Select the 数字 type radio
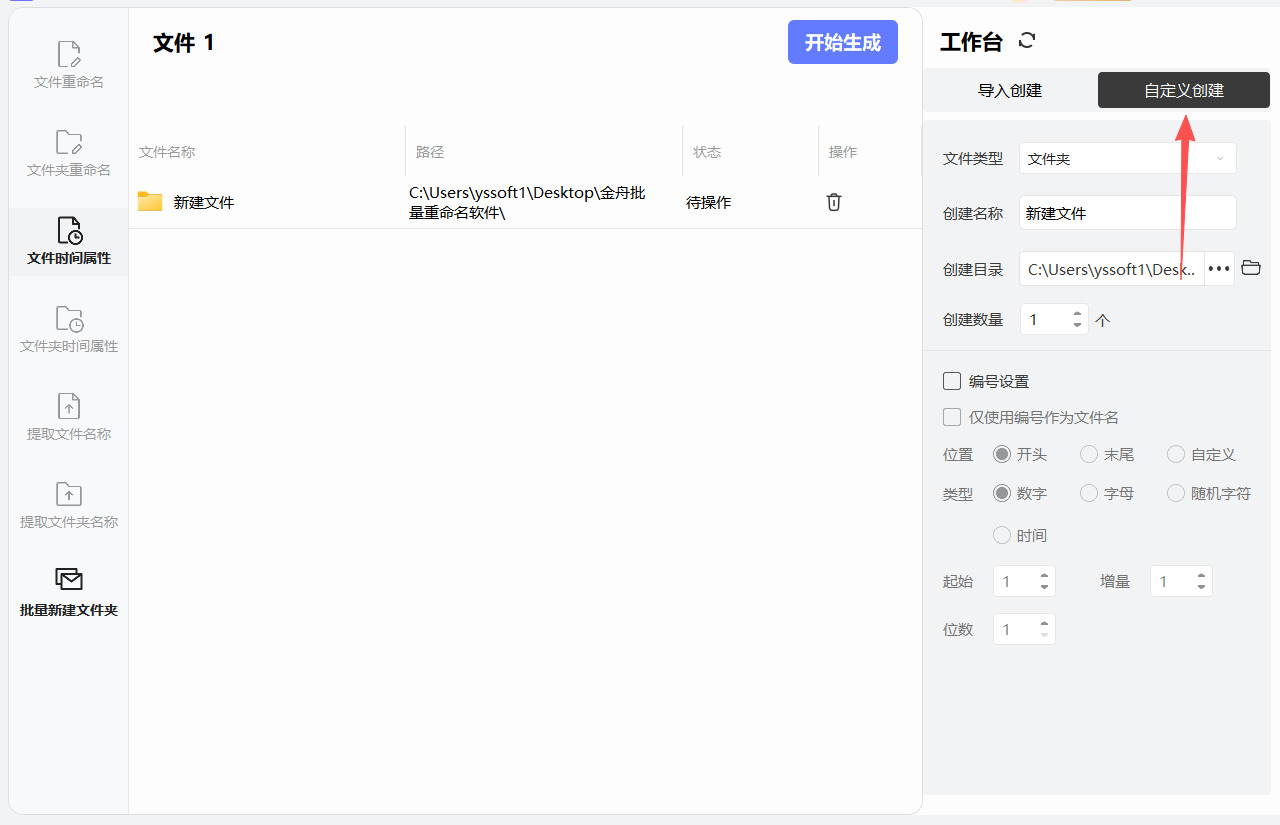1280x825 pixels. 1002,493
